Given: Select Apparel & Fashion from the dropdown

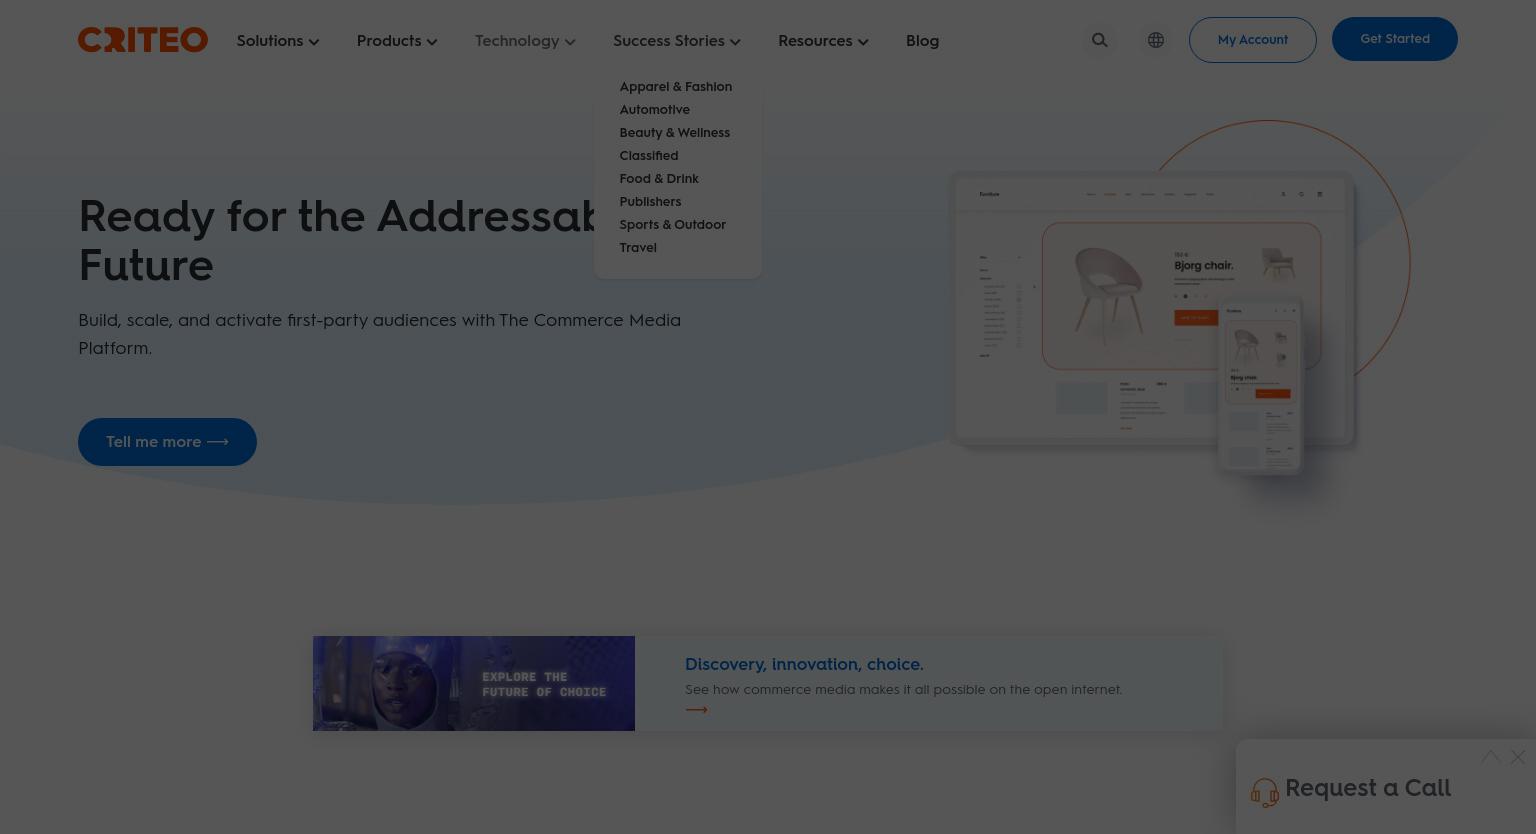Looking at the screenshot, I should [x=676, y=87].
